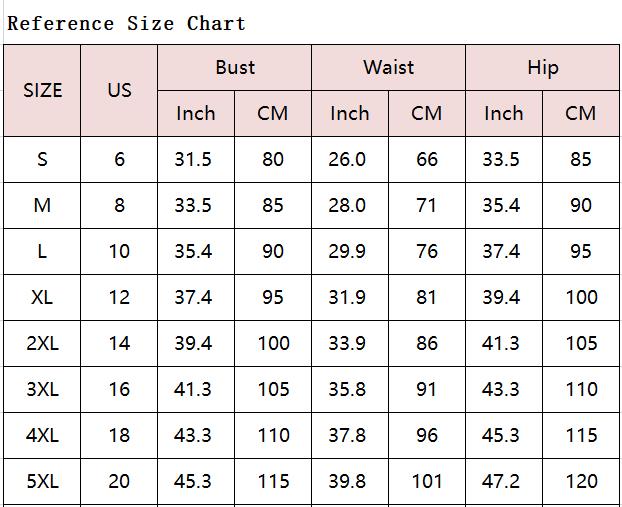Click the US size 10 cell
Image resolution: width=622 pixels, height=507 pixels.
pos(119,252)
